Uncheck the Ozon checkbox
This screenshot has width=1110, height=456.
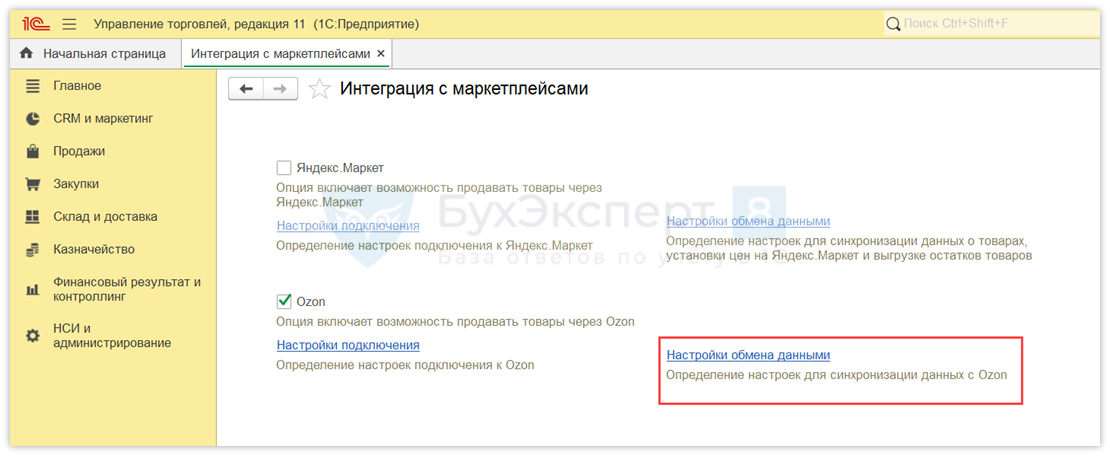[x=284, y=301]
